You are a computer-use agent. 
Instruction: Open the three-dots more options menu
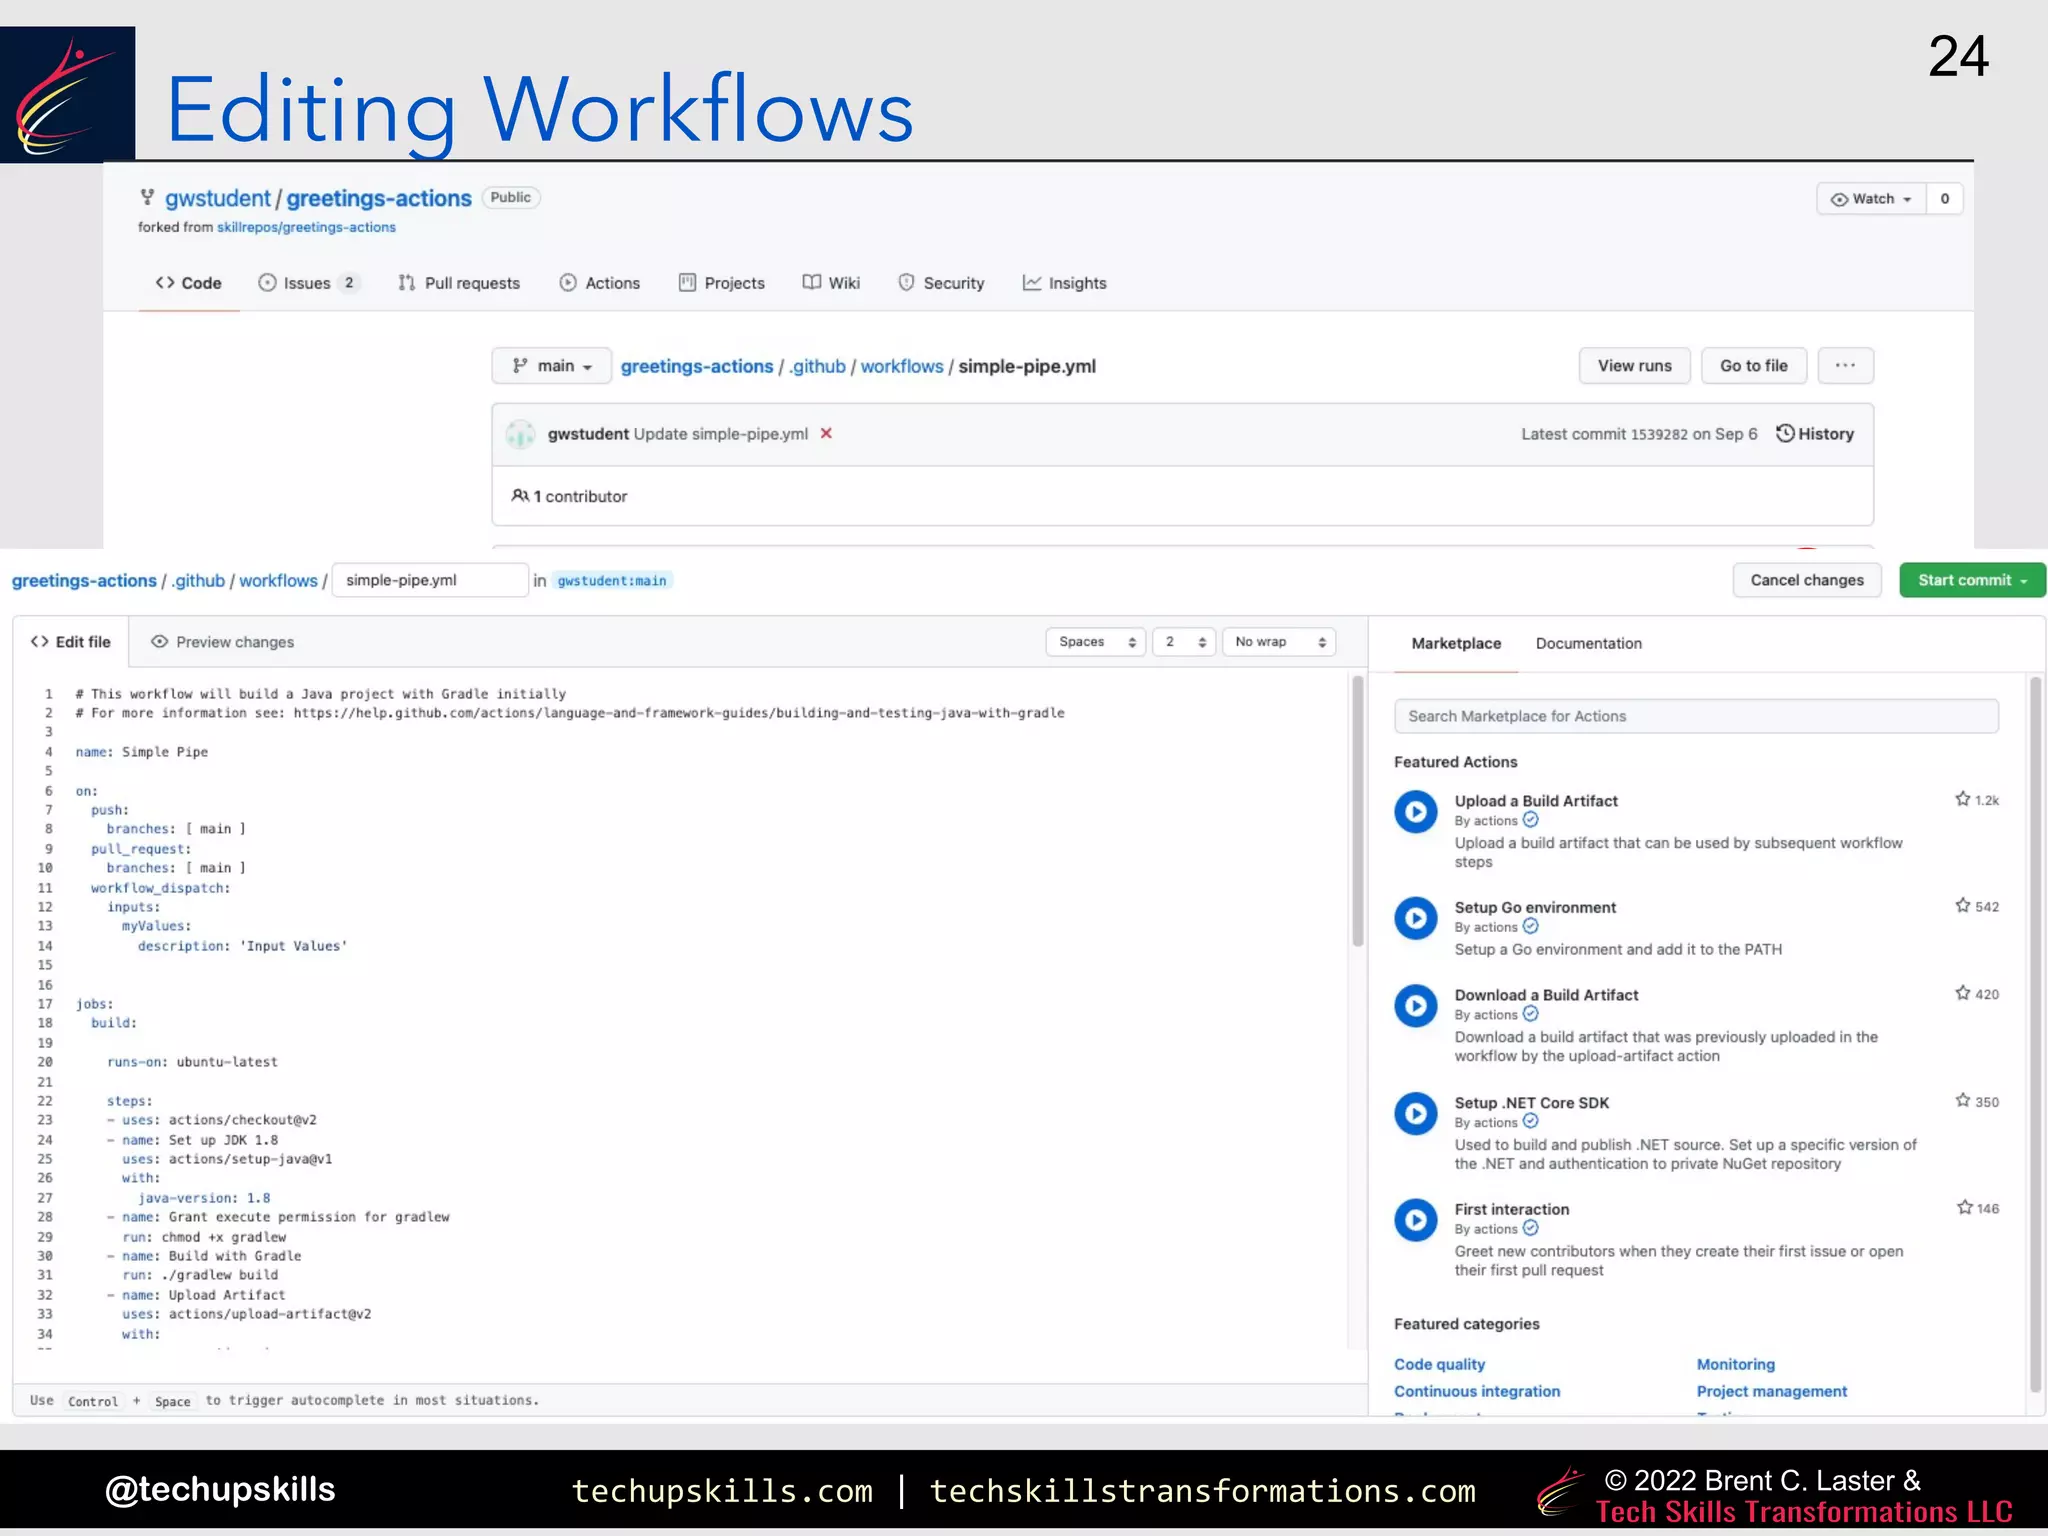tap(1845, 365)
